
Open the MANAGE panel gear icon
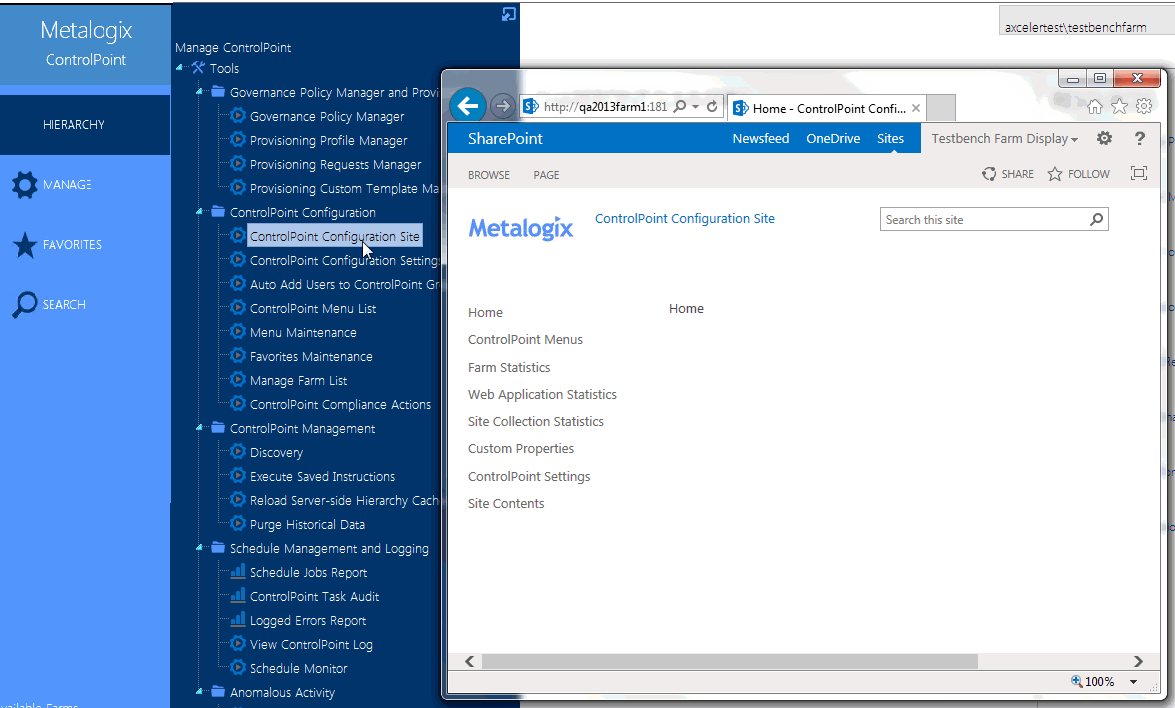tap(27, 184)
